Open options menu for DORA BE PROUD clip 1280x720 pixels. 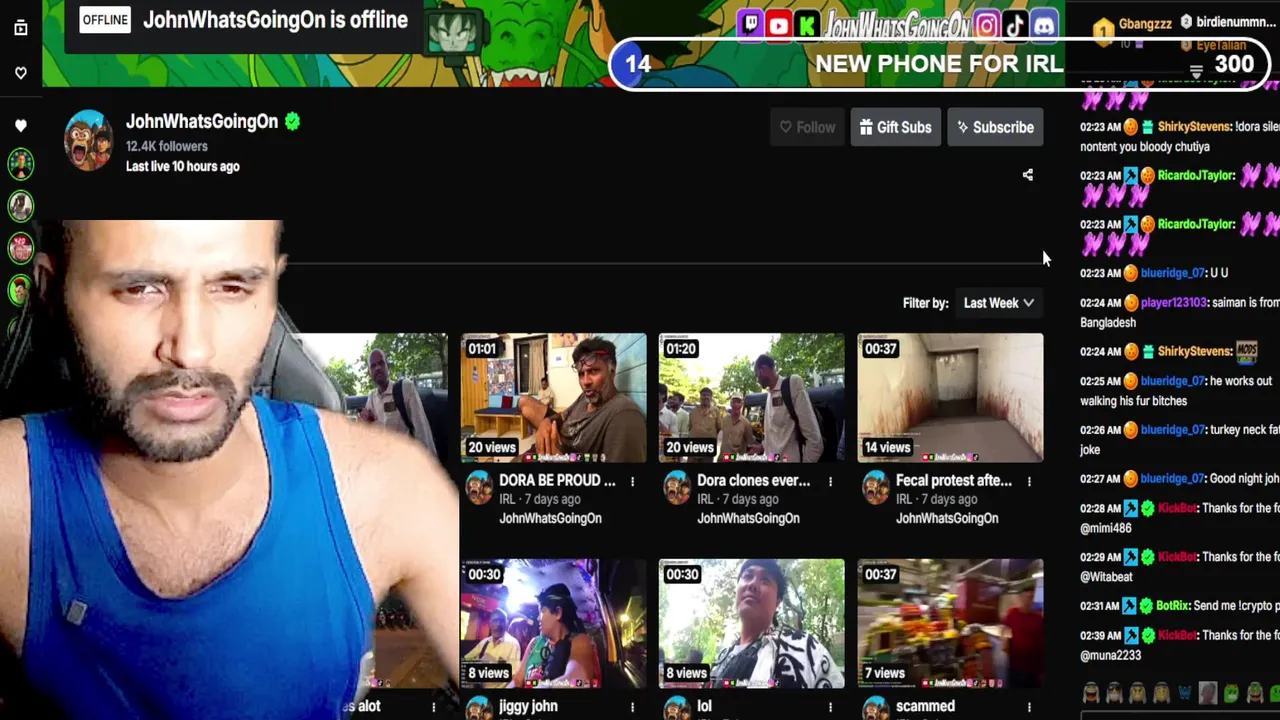pos(632,481)
